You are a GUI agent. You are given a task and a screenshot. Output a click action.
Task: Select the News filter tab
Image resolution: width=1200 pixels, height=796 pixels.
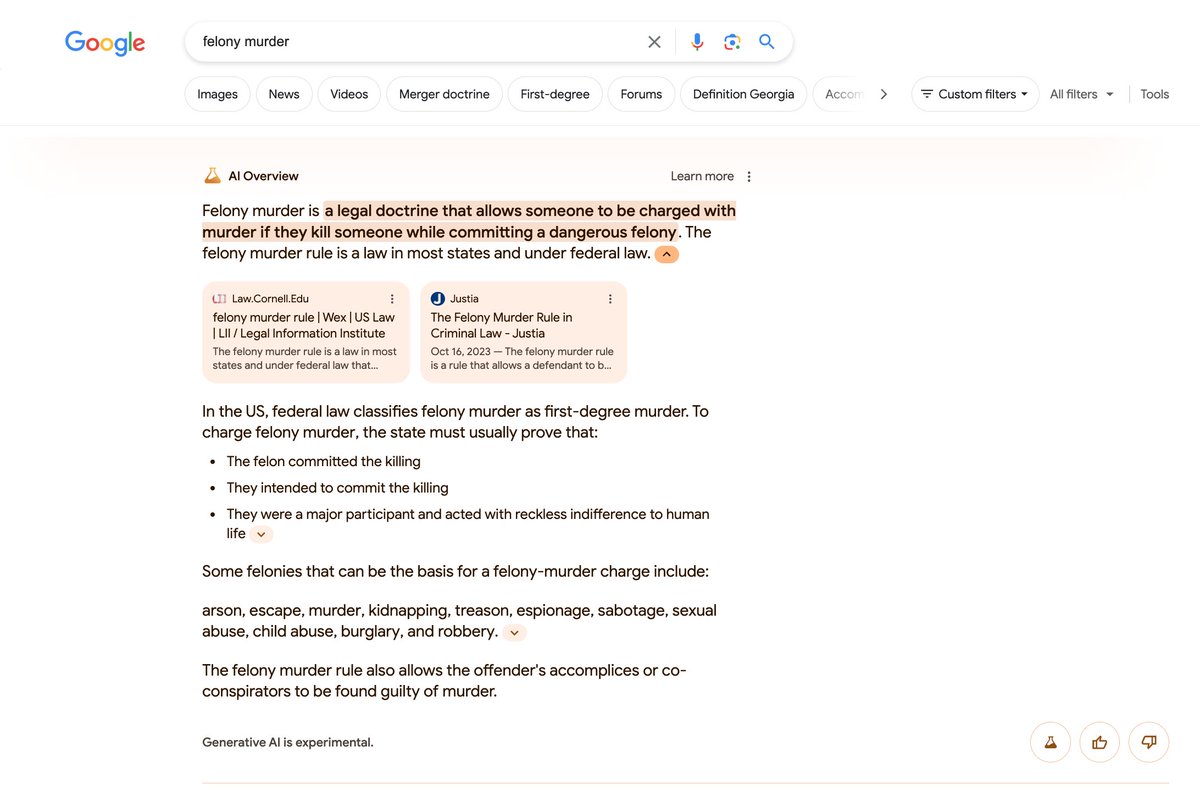coord(284,94)
